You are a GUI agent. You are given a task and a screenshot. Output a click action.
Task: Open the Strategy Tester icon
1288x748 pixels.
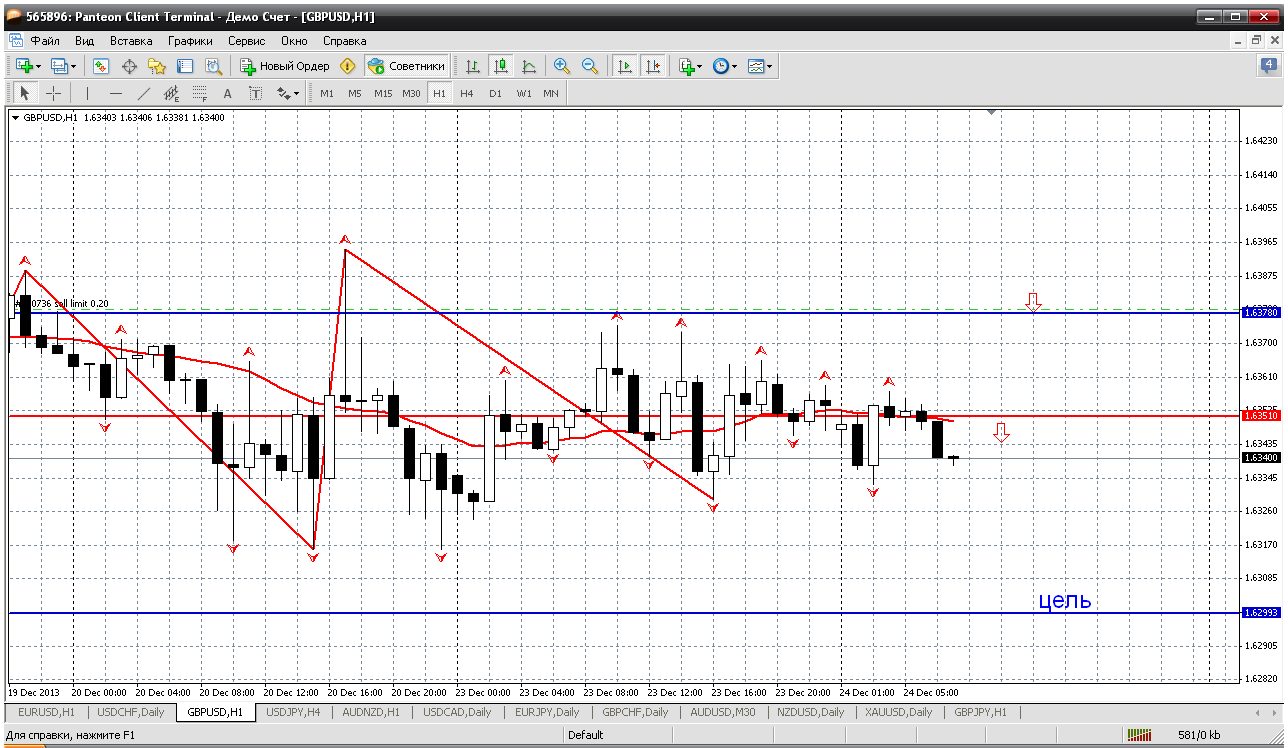click(x=213, y=66)
